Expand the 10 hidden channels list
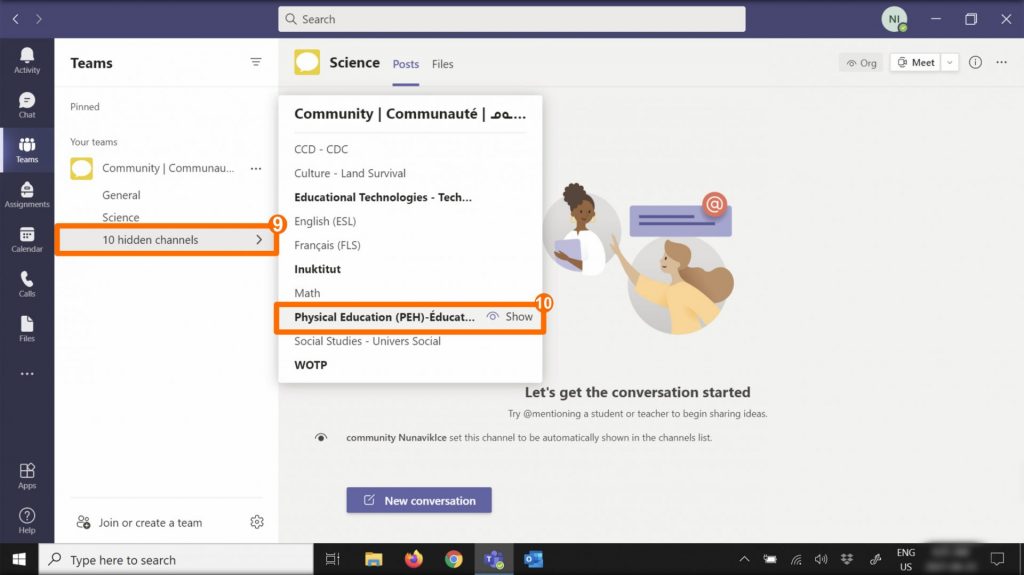This screenshot has width=1024, height=575. tap(167, 240)
